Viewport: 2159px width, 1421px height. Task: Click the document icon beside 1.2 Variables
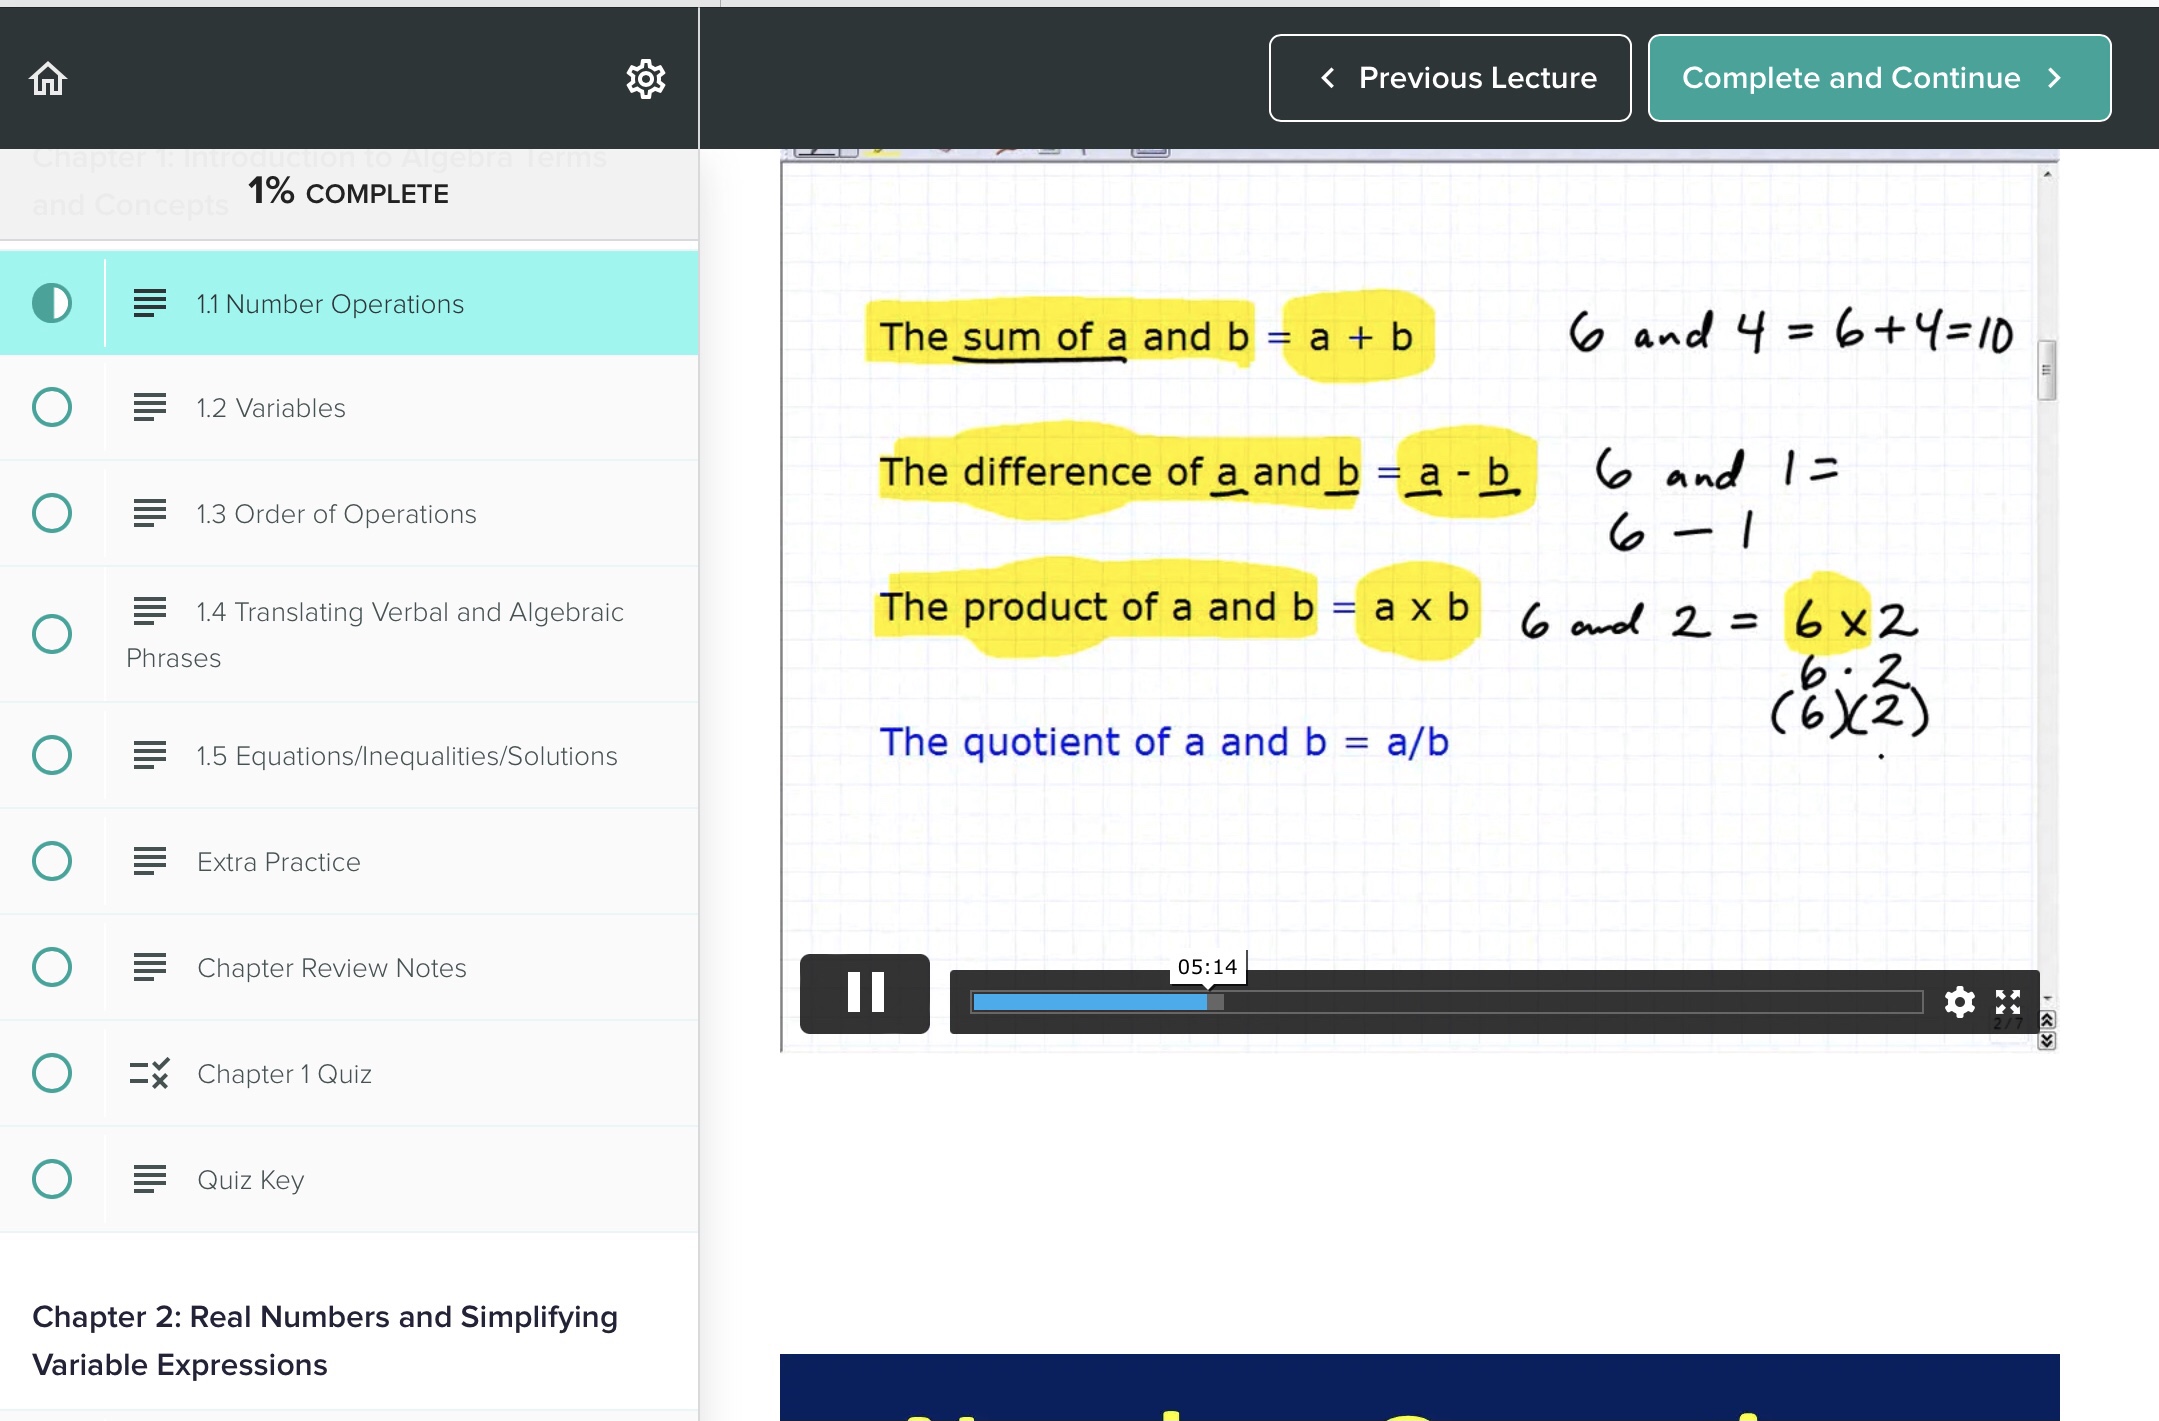tap(150, 407)
